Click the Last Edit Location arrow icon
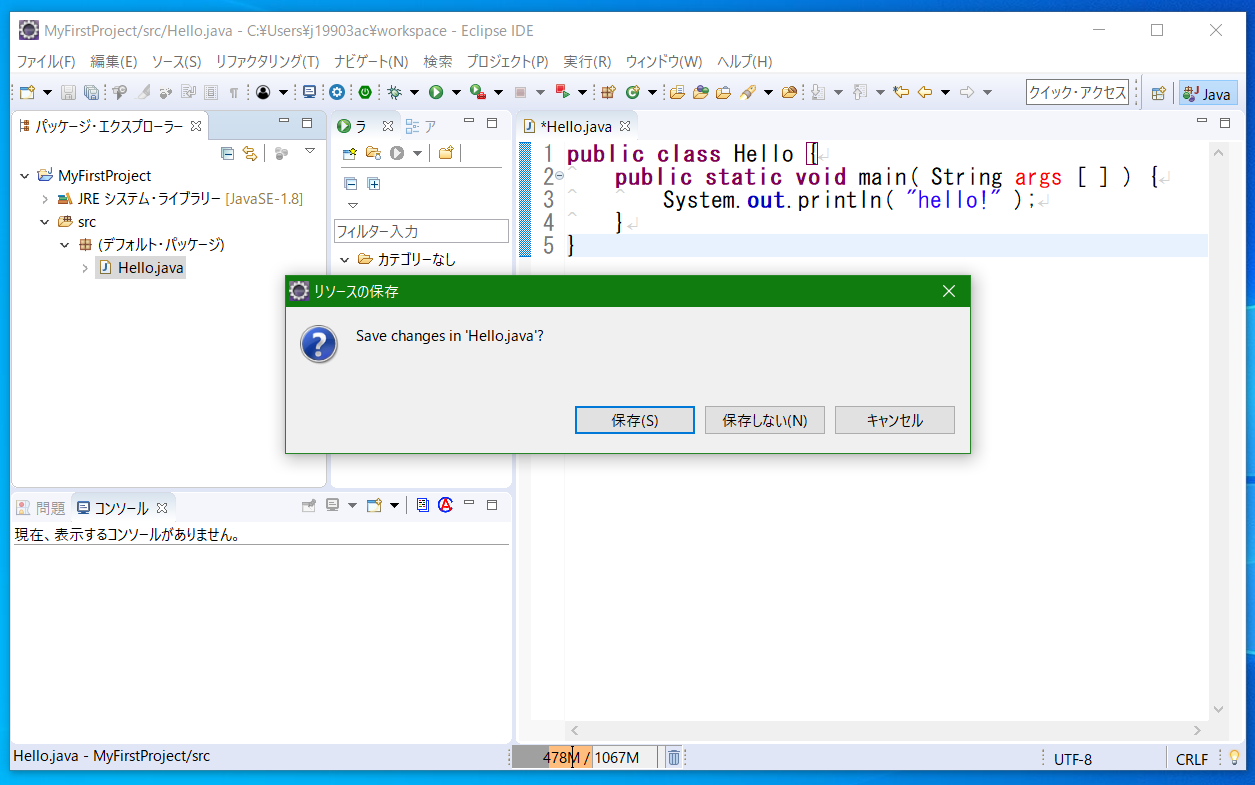 [901, 92]
